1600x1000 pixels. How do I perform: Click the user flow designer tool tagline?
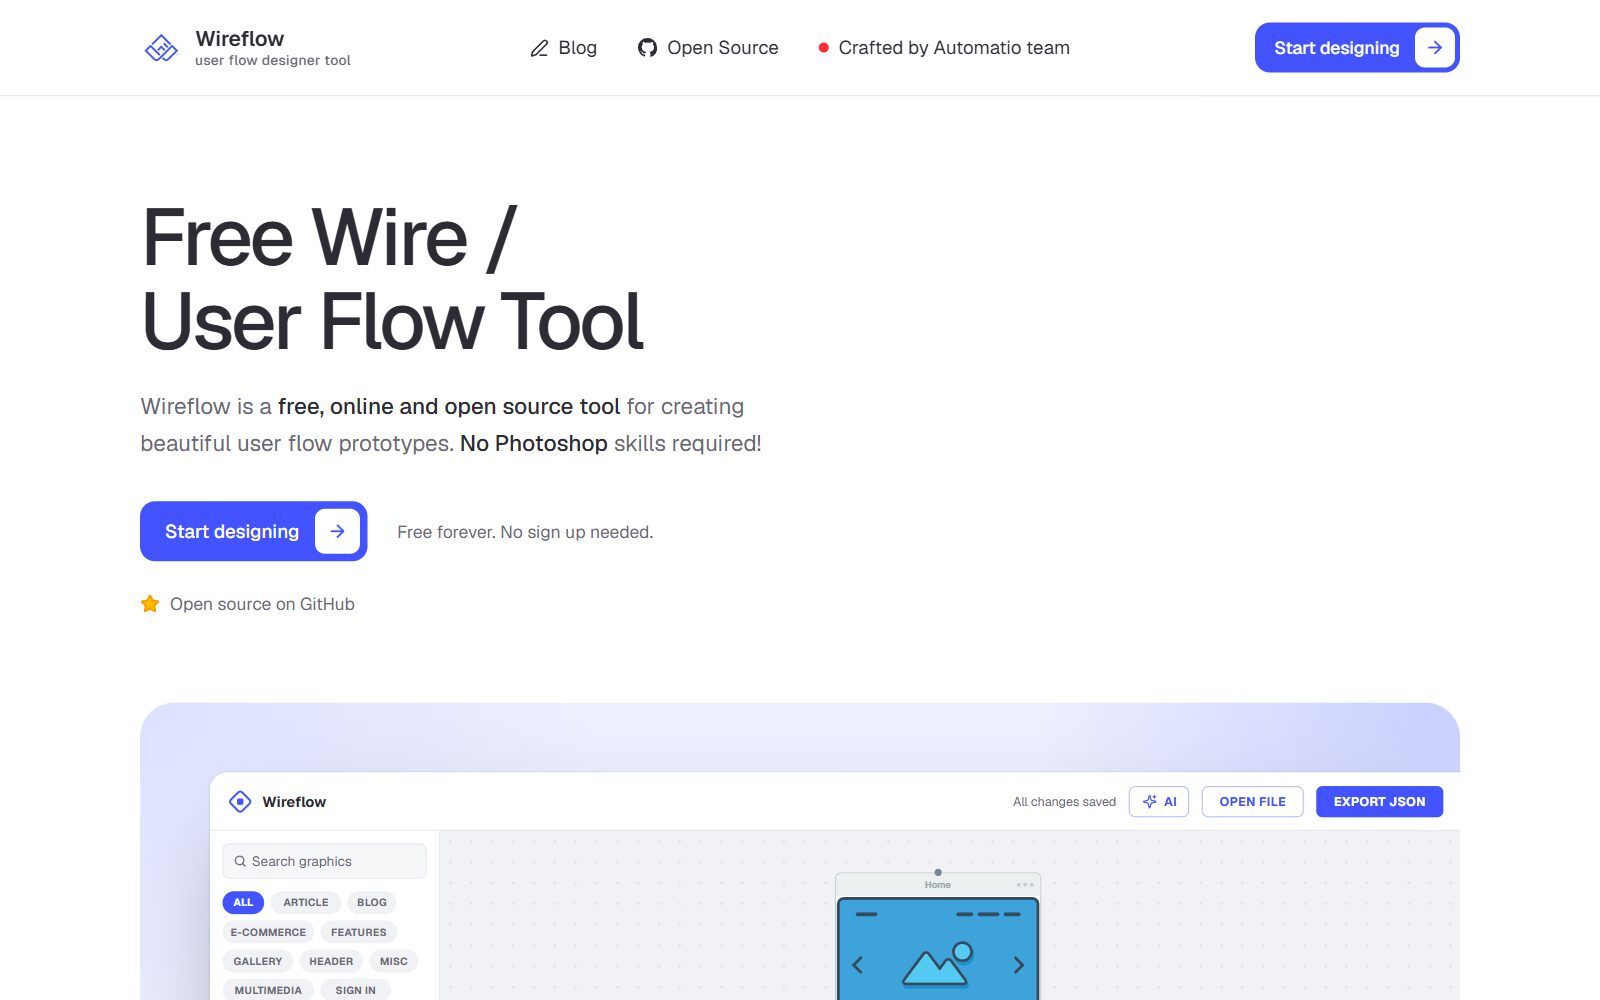273,60
